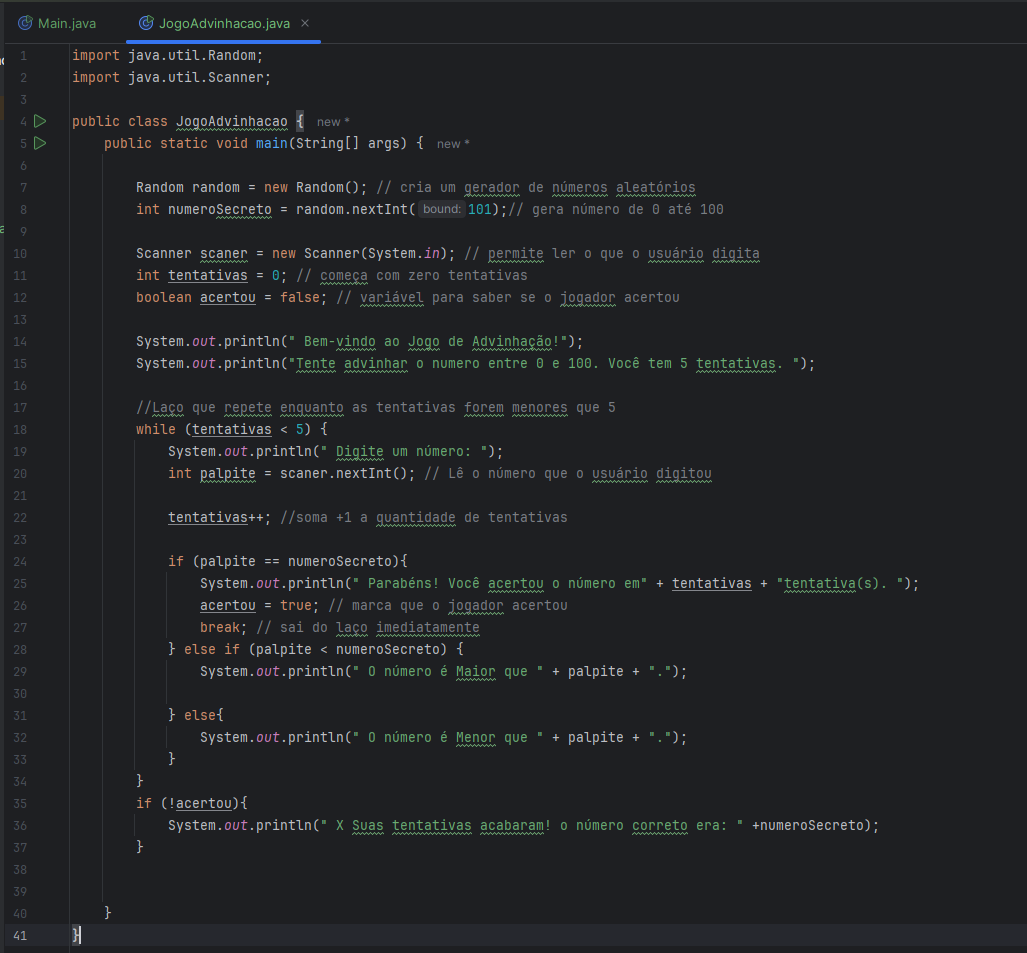Close the JogoAdvinhacao.java tab

tap(305, 23)
